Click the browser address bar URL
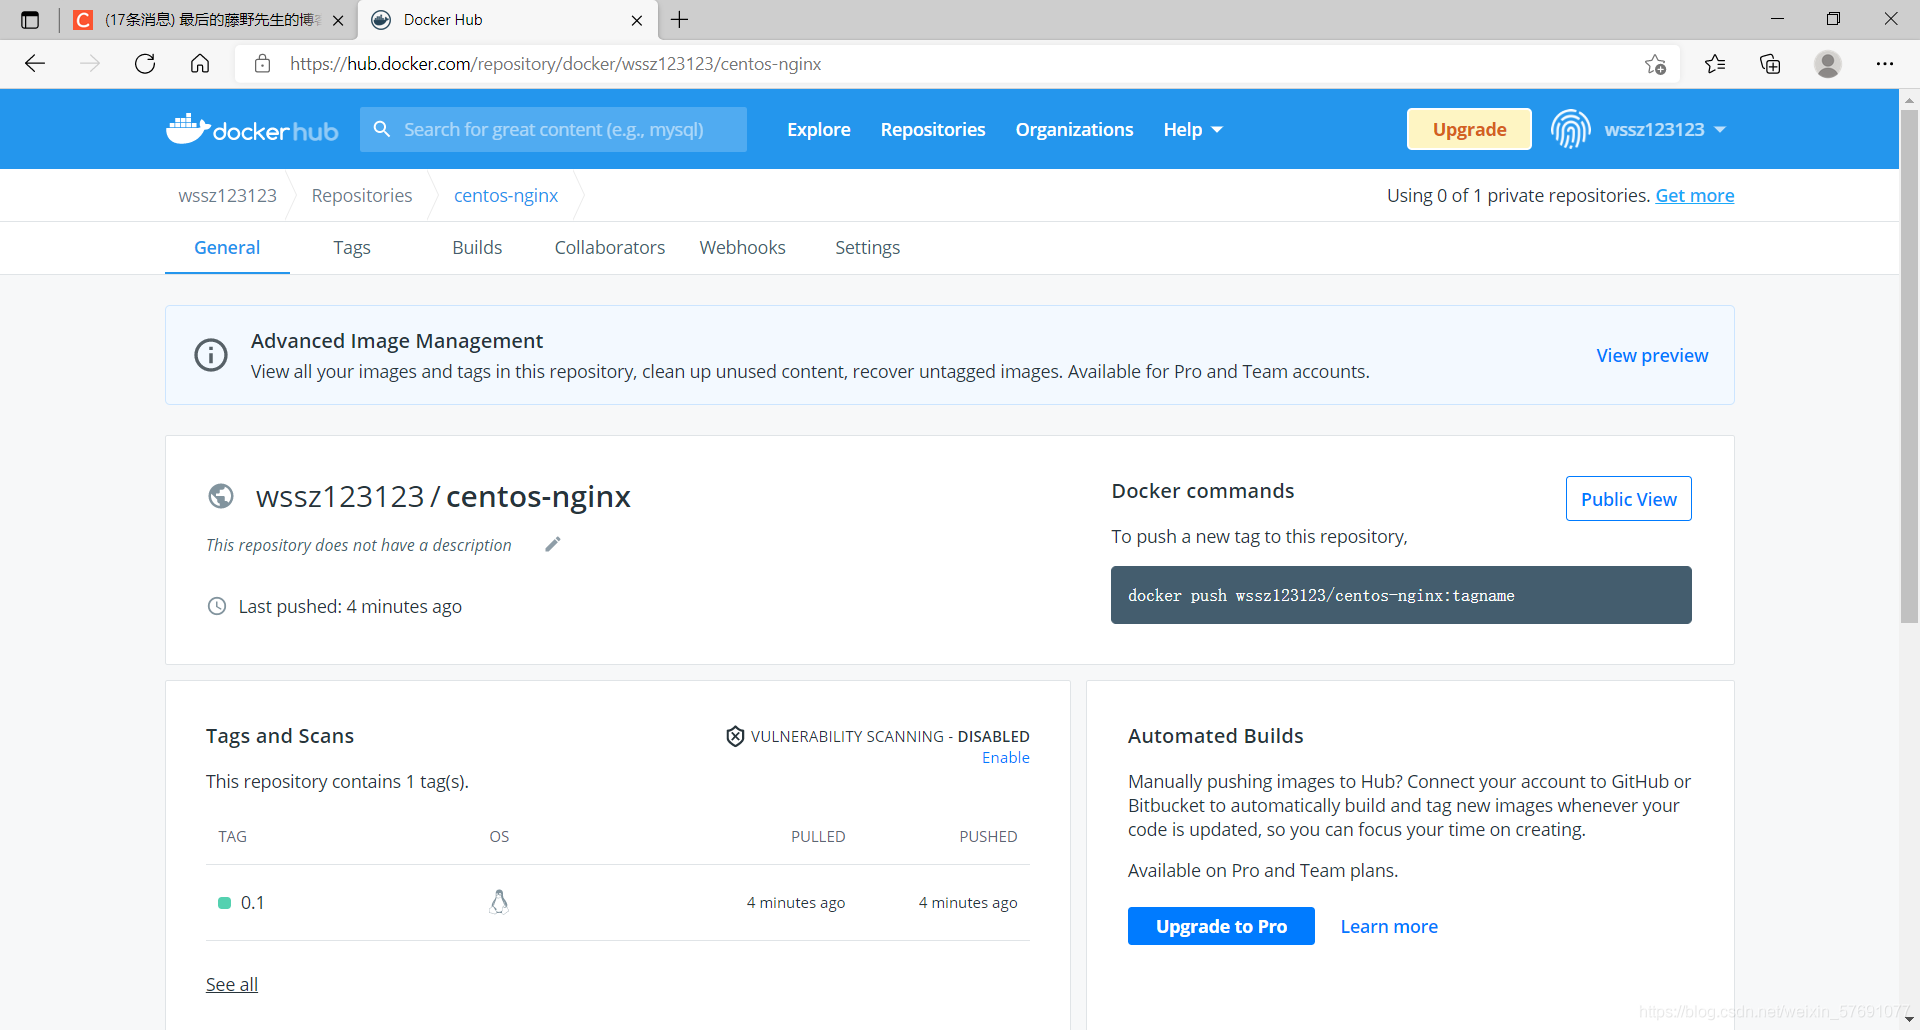This screenshot has width=1920, height=1030. click(x=556, y=64)
